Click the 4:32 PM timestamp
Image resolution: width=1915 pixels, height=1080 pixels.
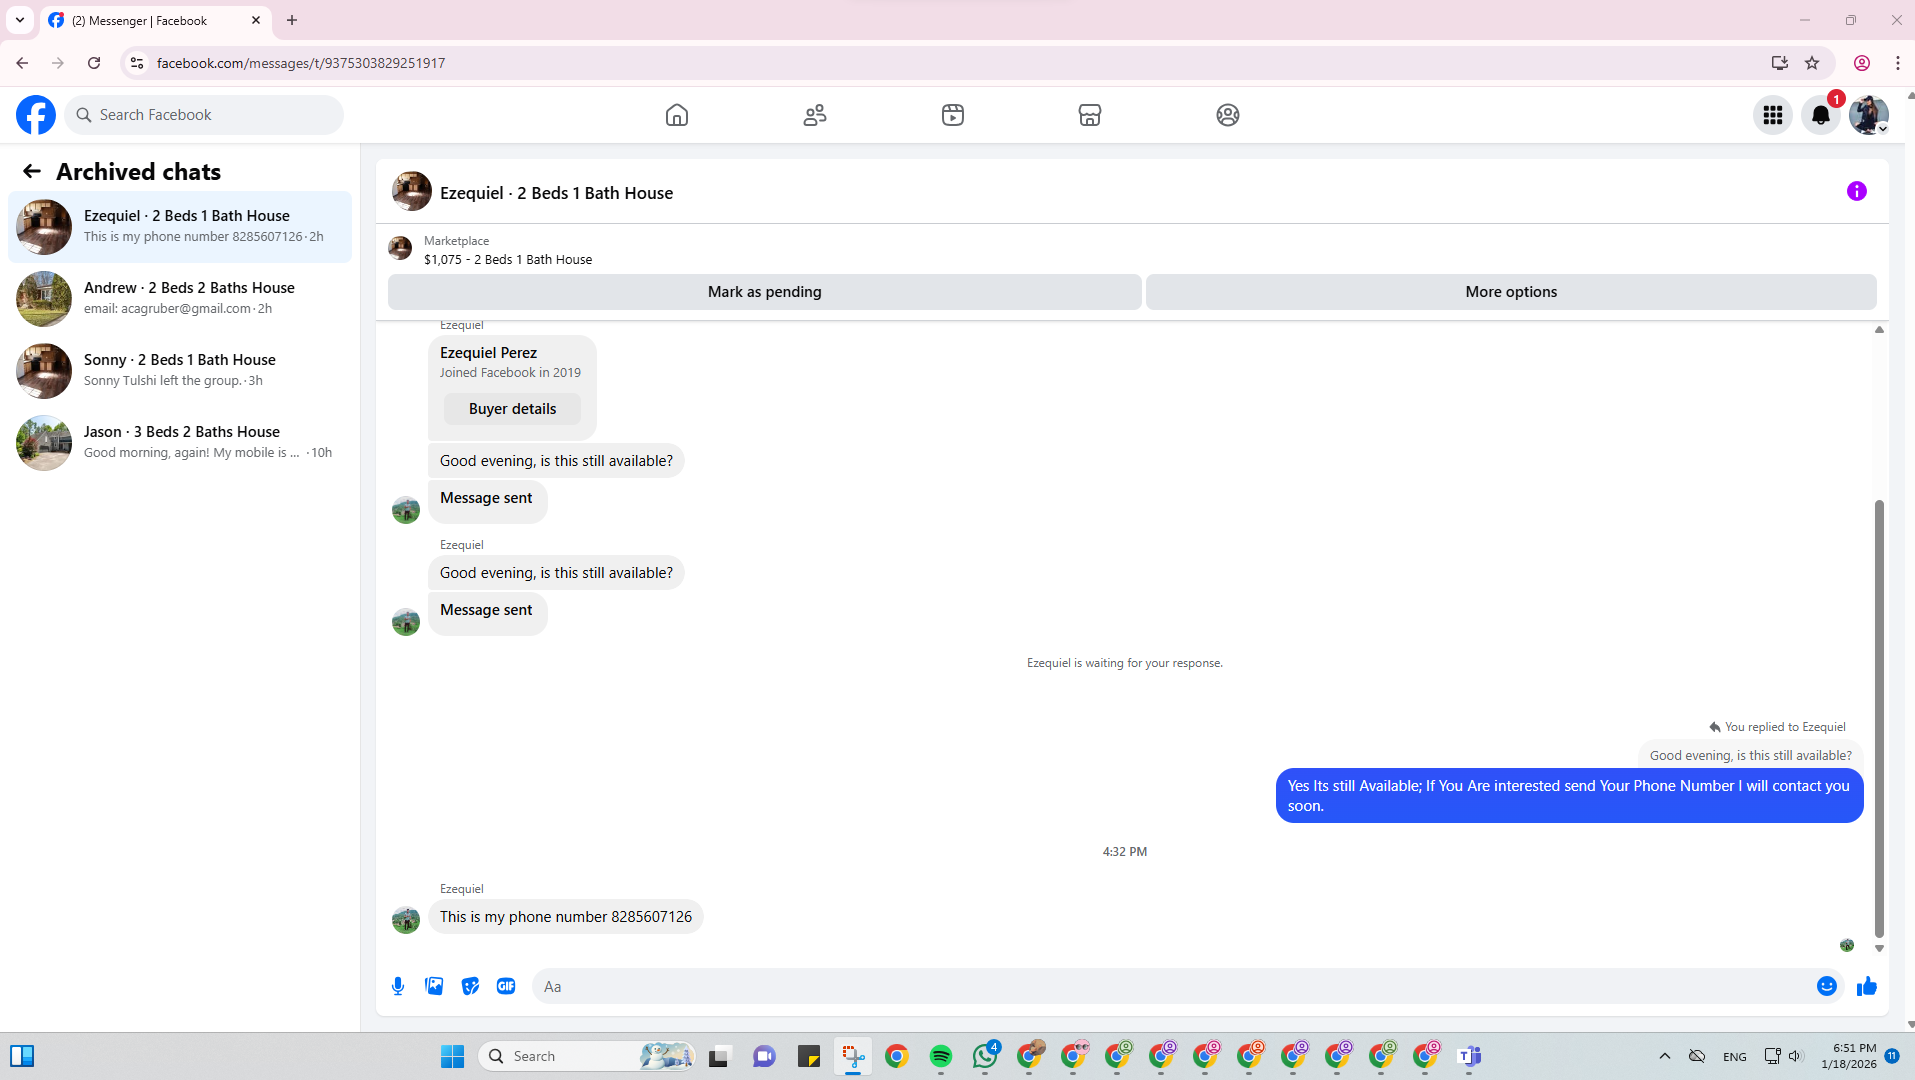pyautogui.click(x=1125, y=852)
